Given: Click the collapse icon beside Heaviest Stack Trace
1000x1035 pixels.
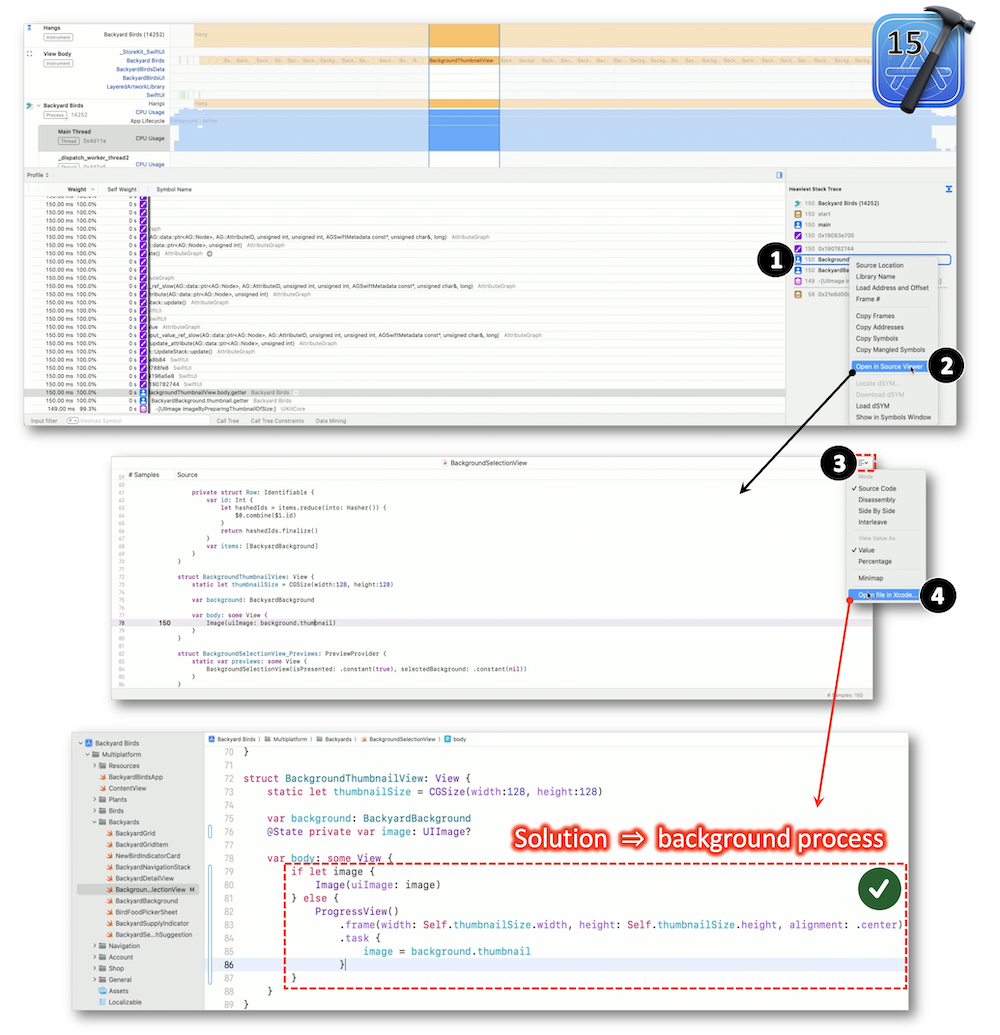Looking at the screenshot, I should (949, 189).
